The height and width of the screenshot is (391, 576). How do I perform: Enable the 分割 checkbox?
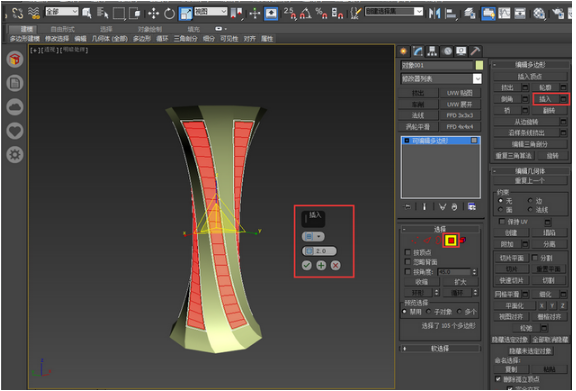(x=535, y=258)
